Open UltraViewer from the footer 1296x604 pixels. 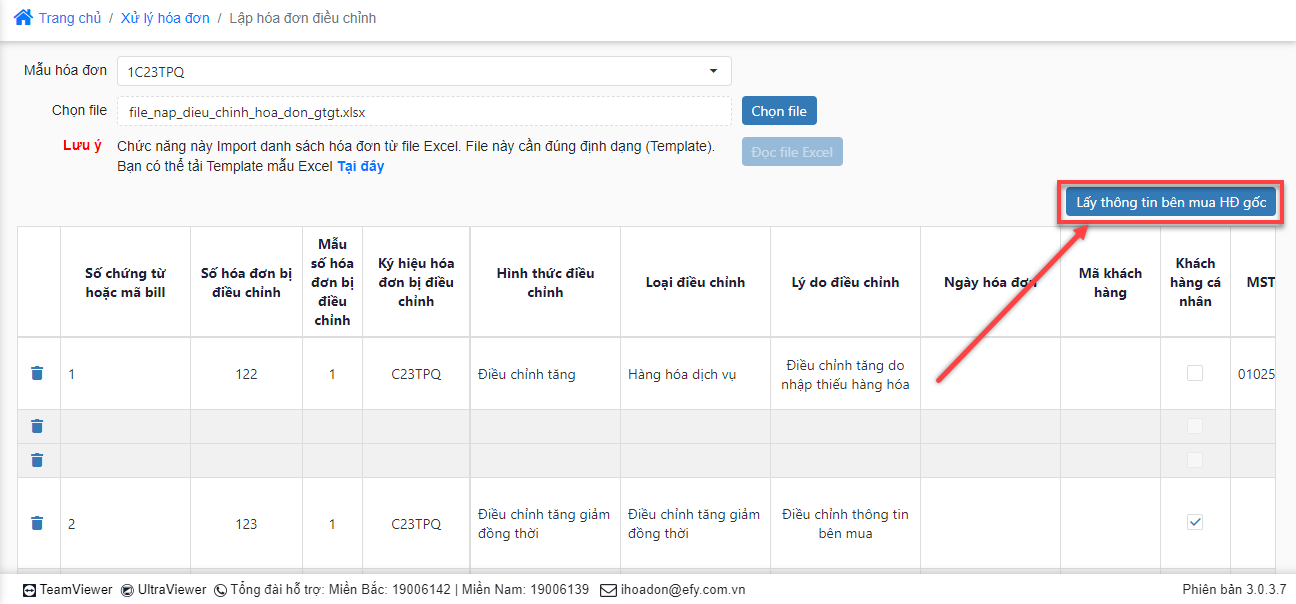(163, 590)
